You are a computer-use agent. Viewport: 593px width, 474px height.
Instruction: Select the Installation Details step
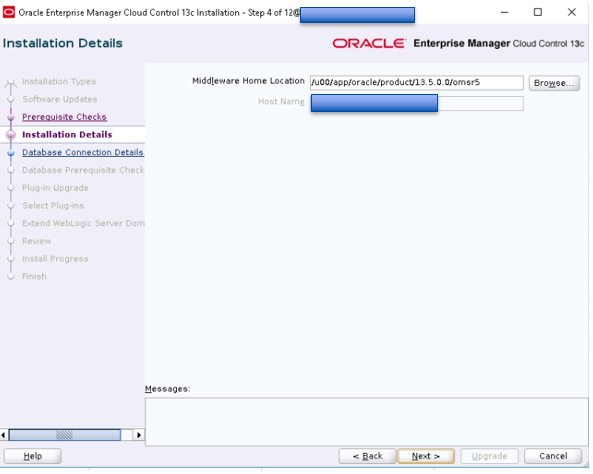67,135
